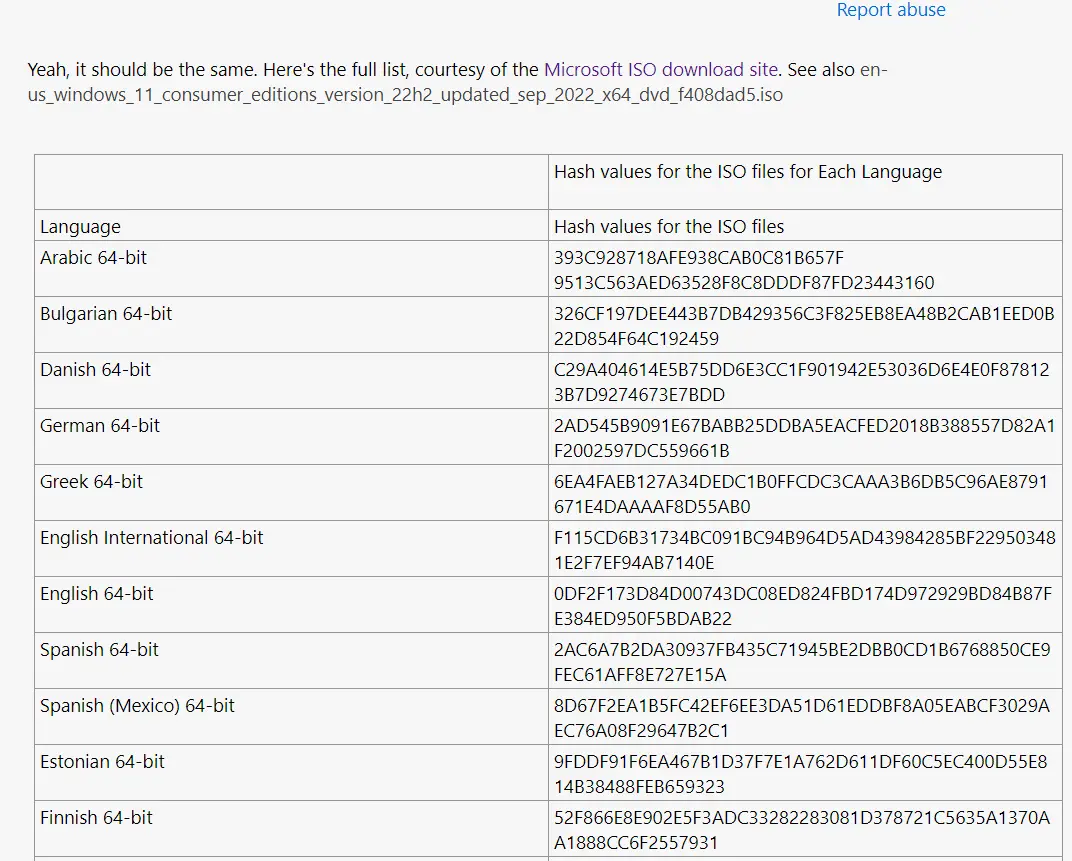Image resolution: width=1072 pixels, height=861 pixels.
Task: Select the 'Arabic 64-bit' row label
Action: coord(94,258)
